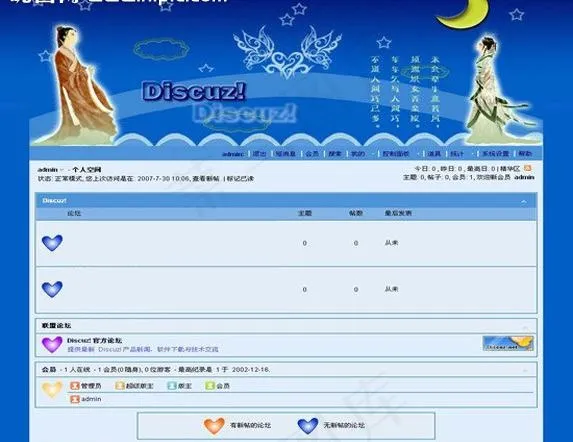Click the 最后发表 column header
Viewport: 573px width, 442px height.
[x=398, y=213]
